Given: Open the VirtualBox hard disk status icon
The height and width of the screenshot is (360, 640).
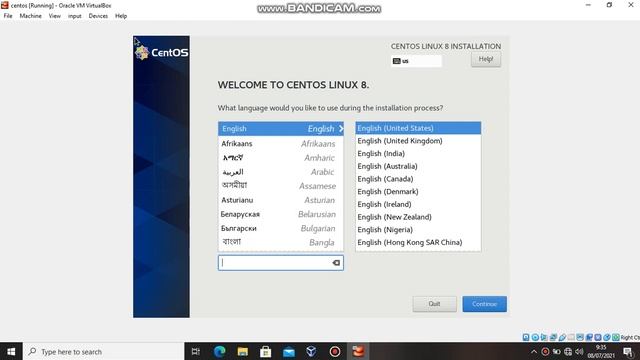Looking at the screenshot, I should (526, 337).
